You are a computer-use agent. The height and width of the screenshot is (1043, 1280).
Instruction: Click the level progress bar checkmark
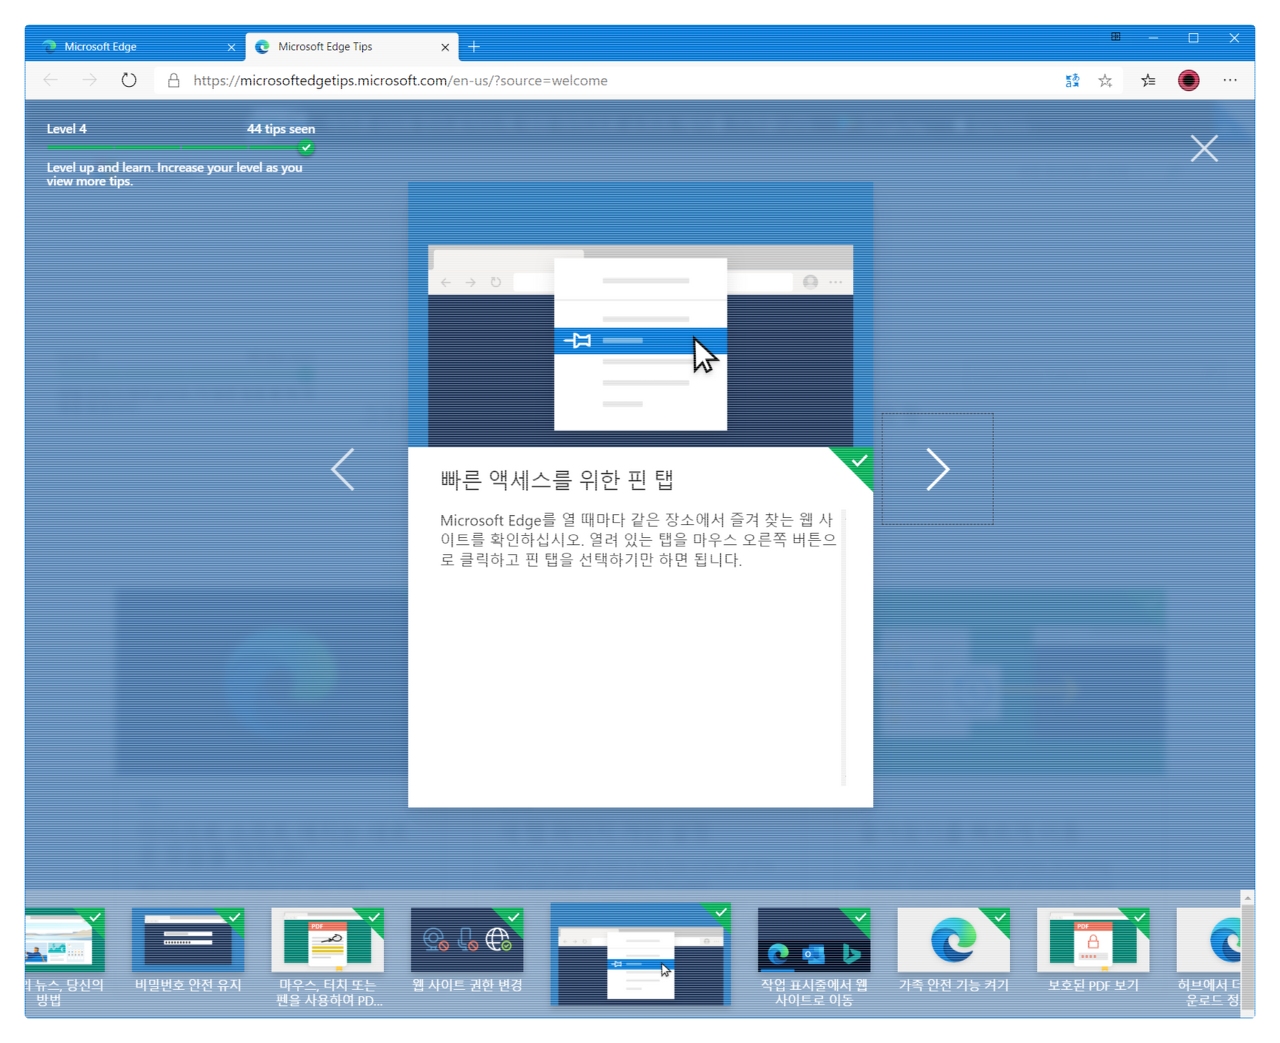[307, 148]
